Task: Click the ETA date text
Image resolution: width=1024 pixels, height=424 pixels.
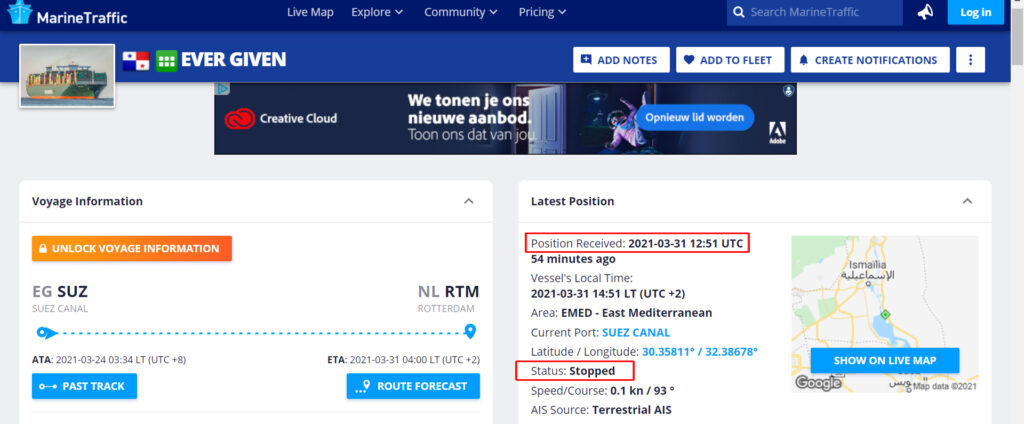Action: (x=415, y=360)
